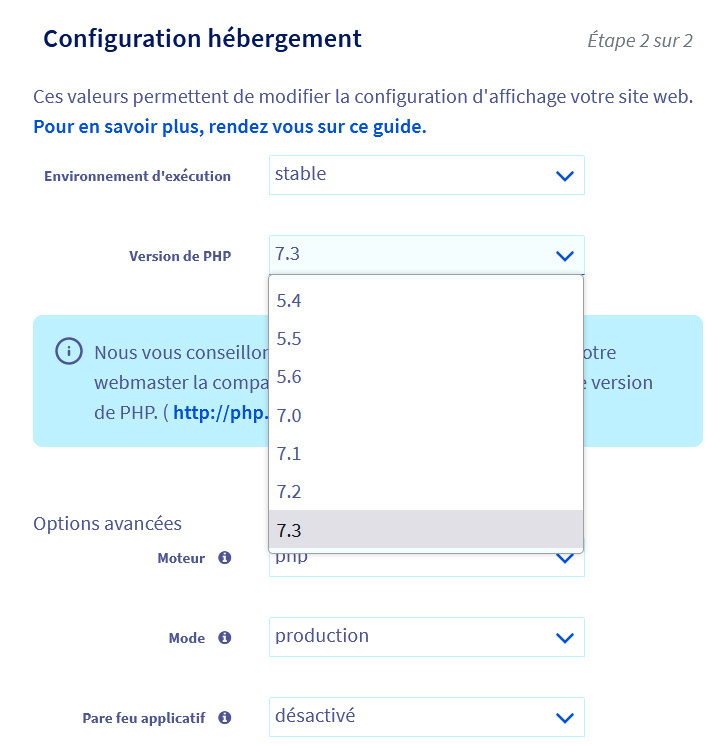Click info icon beside Pare feu applicatif
724x744 pixels.
click(225, 718)
